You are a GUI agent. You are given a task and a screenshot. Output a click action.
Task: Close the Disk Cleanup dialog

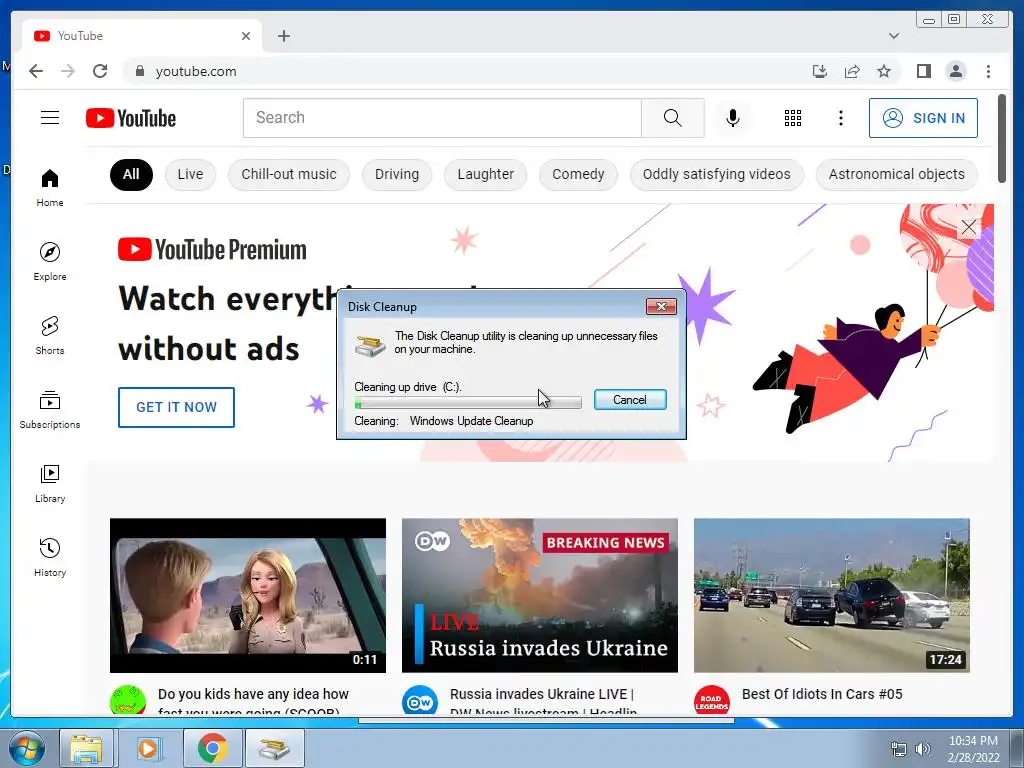661,306
